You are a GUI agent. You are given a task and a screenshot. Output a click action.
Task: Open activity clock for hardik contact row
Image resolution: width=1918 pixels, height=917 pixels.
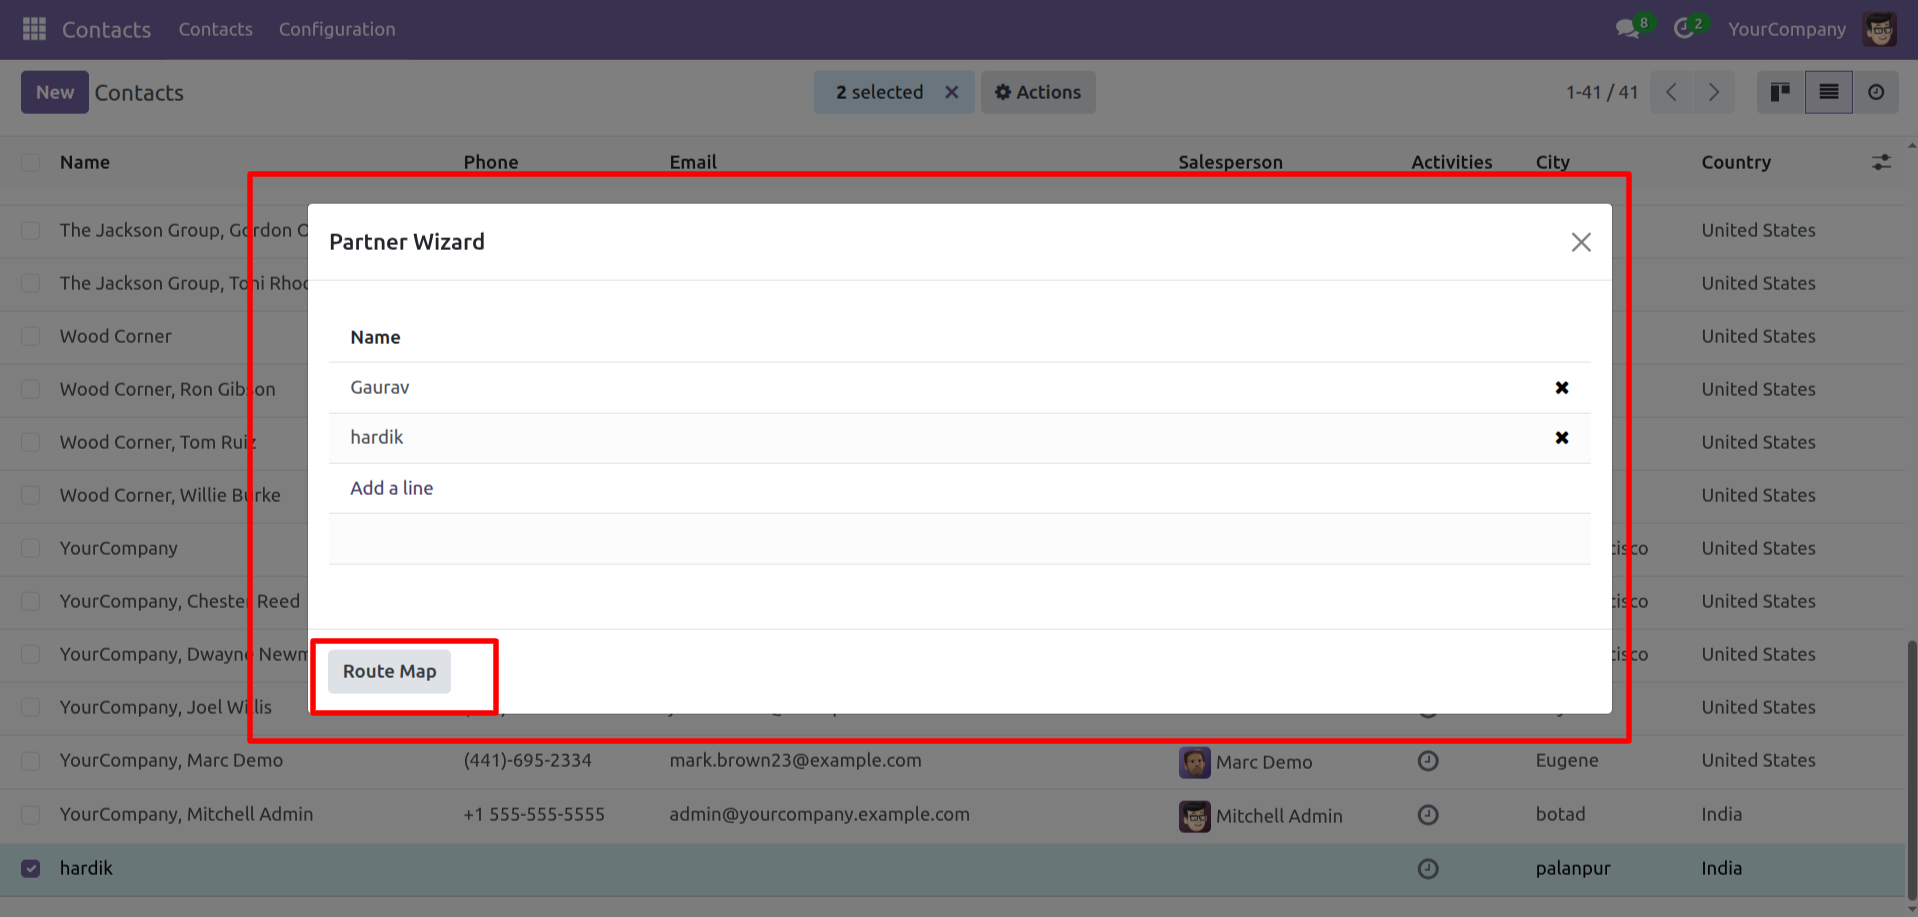point(1428,869)
